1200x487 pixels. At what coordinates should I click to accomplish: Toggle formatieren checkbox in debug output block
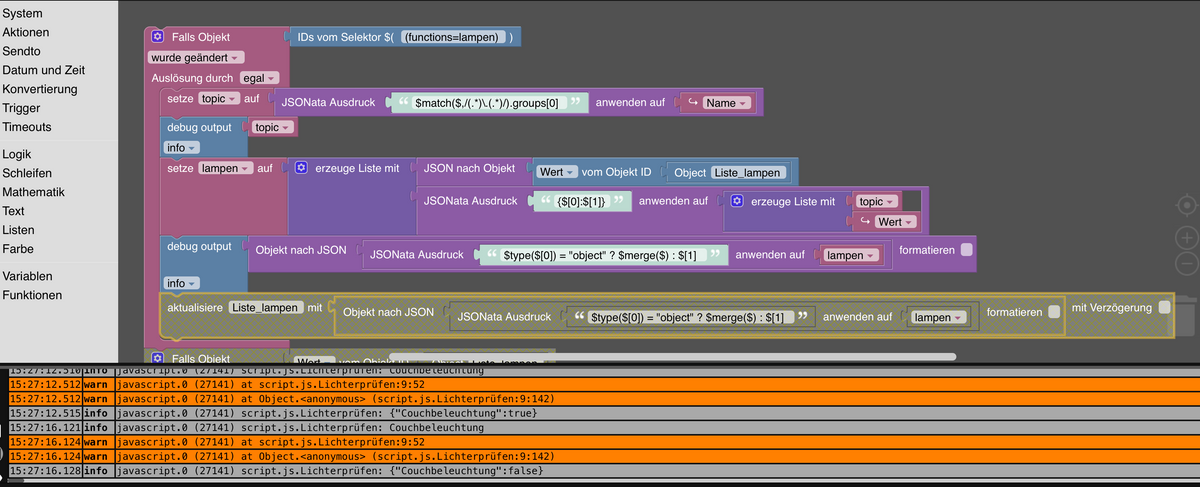pyautogui.click(x=966, y=250)
